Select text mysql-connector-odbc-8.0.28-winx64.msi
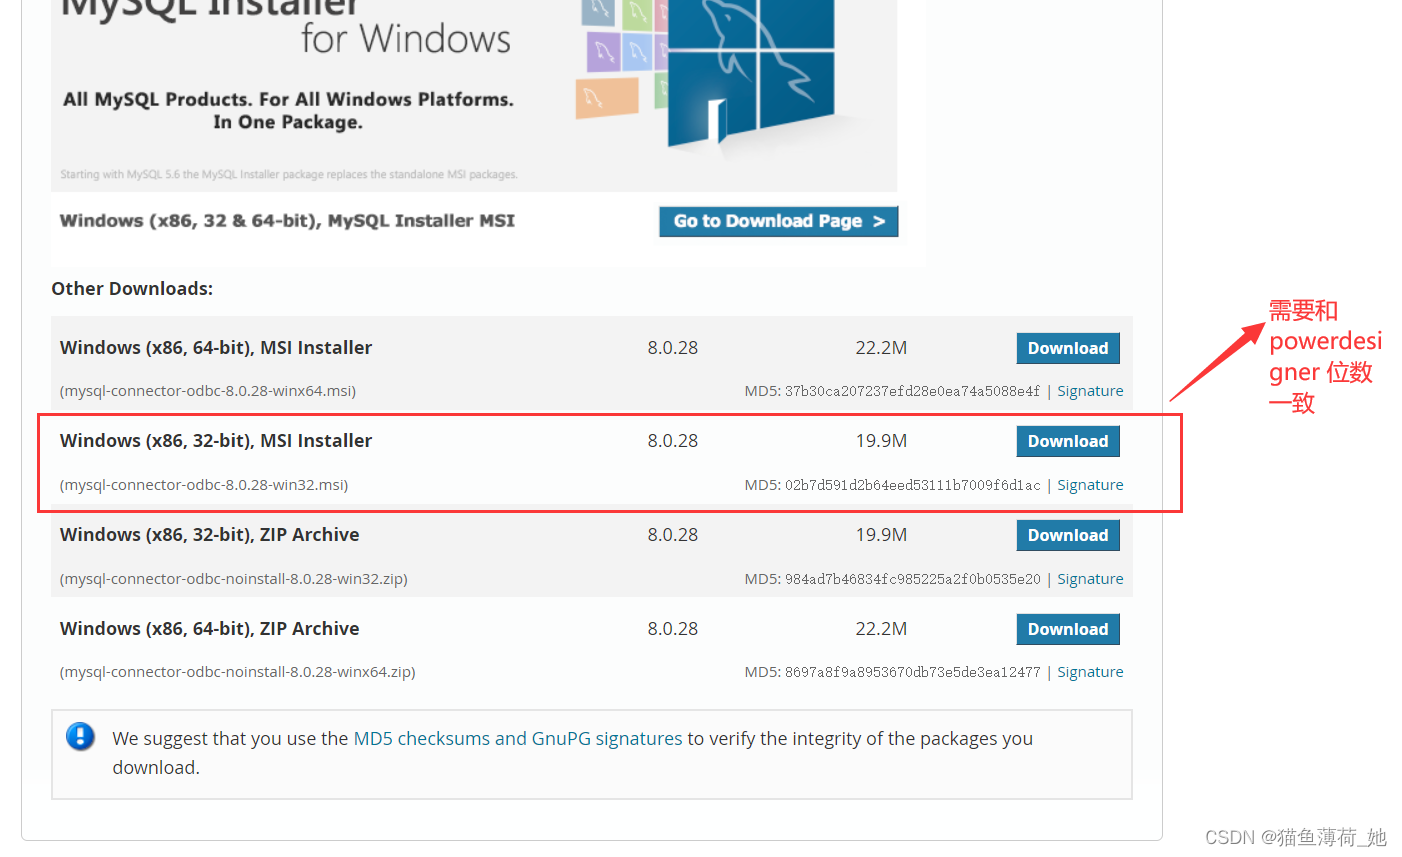Screen dimensions: 1402x857 coord(208,391)
